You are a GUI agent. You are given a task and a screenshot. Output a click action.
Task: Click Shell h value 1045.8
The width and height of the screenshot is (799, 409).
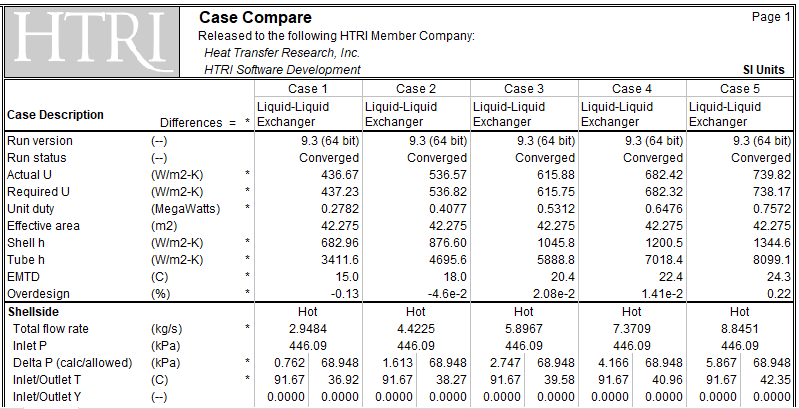(556, 243)
